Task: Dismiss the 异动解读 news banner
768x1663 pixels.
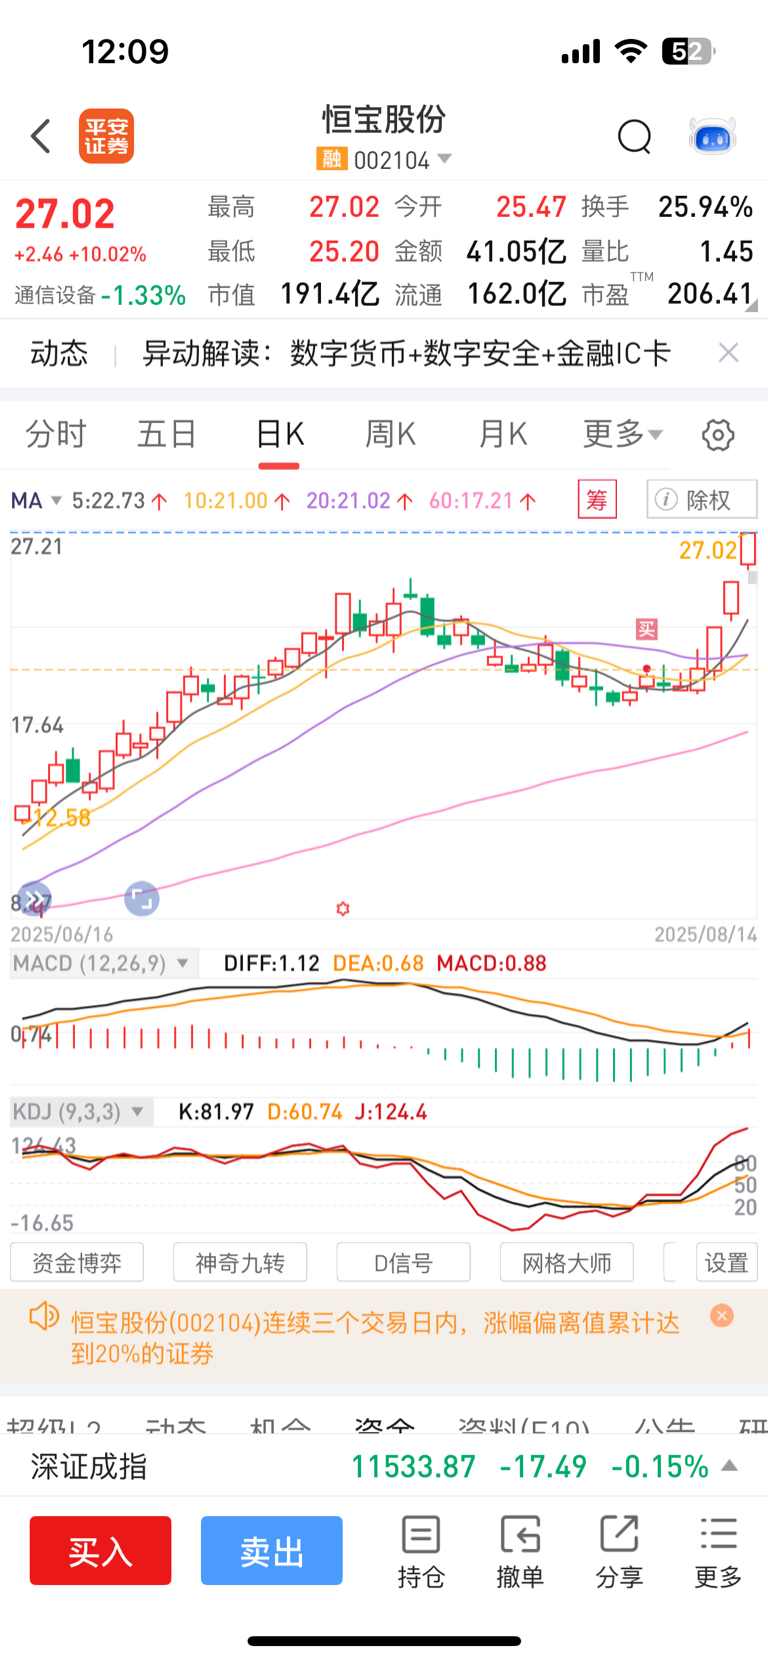Action: 728,352
